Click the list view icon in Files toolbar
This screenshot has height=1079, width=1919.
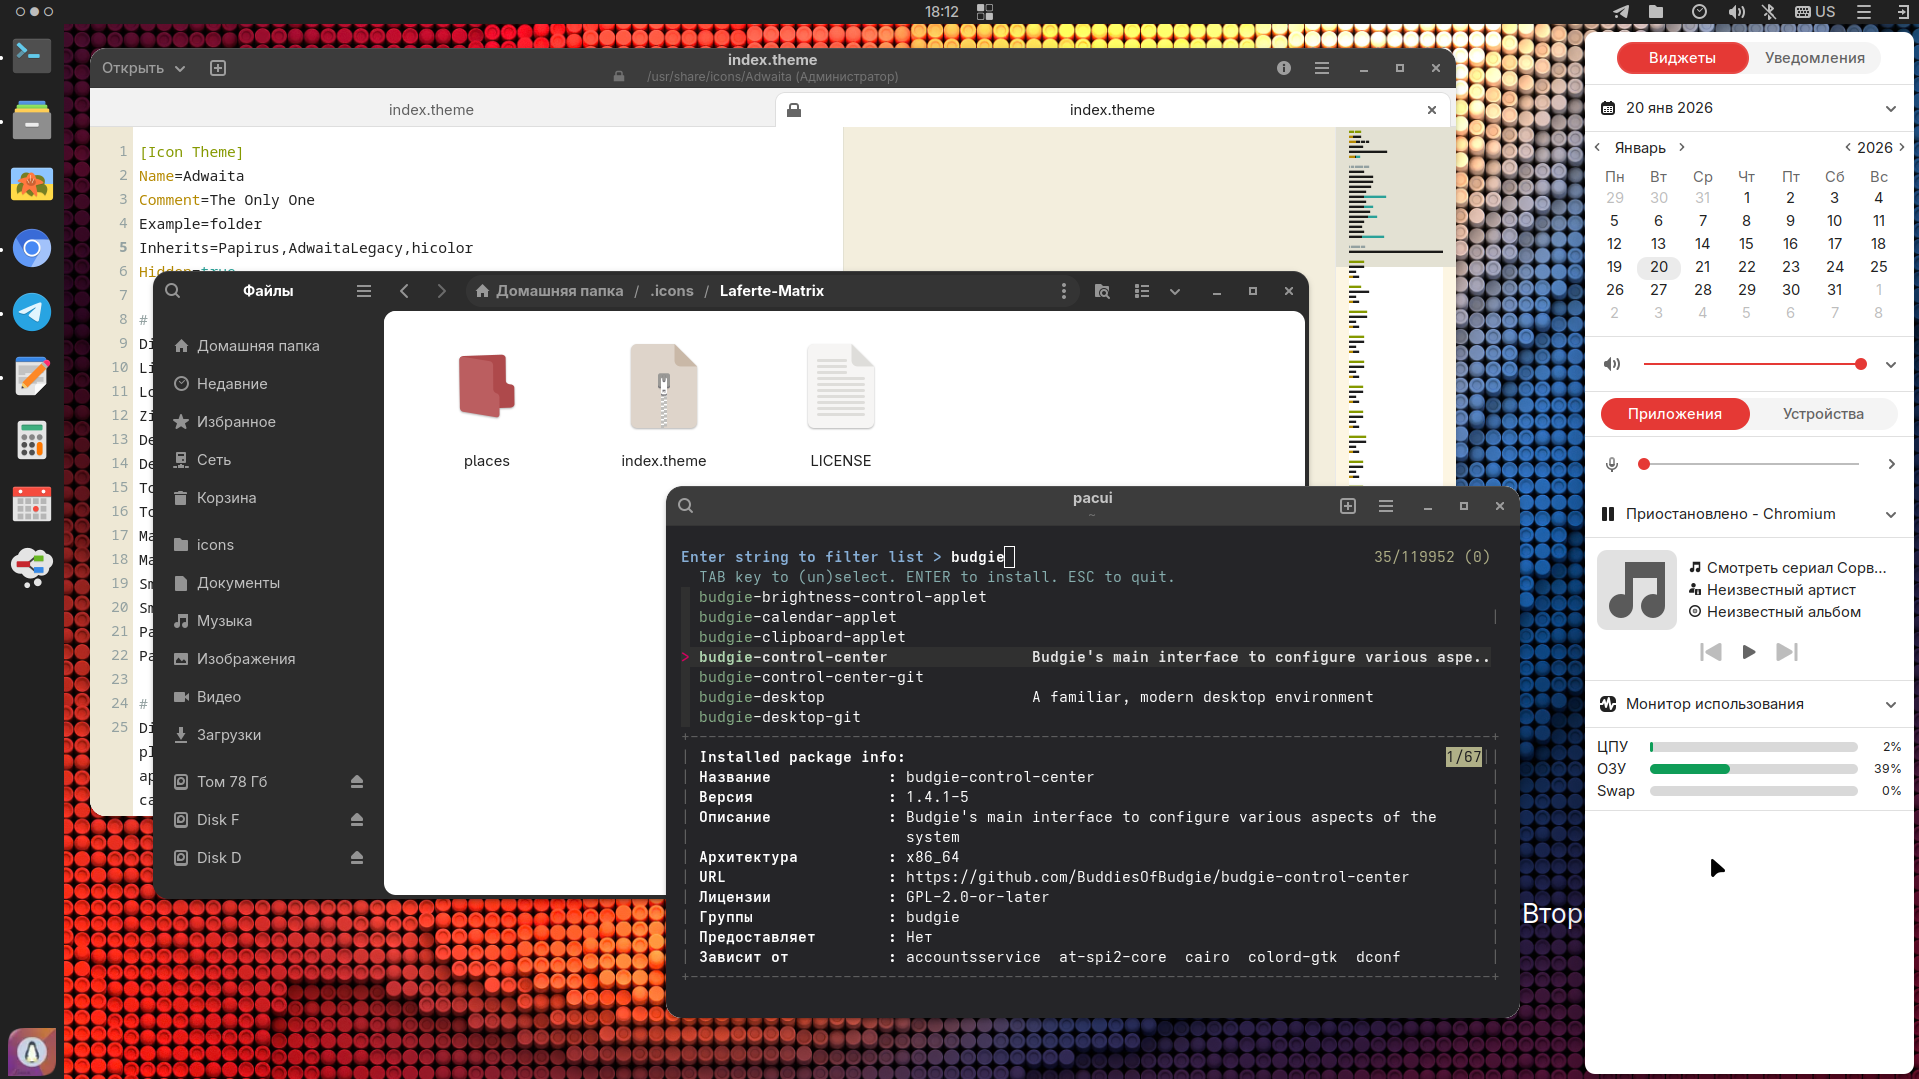(1141, 291)
